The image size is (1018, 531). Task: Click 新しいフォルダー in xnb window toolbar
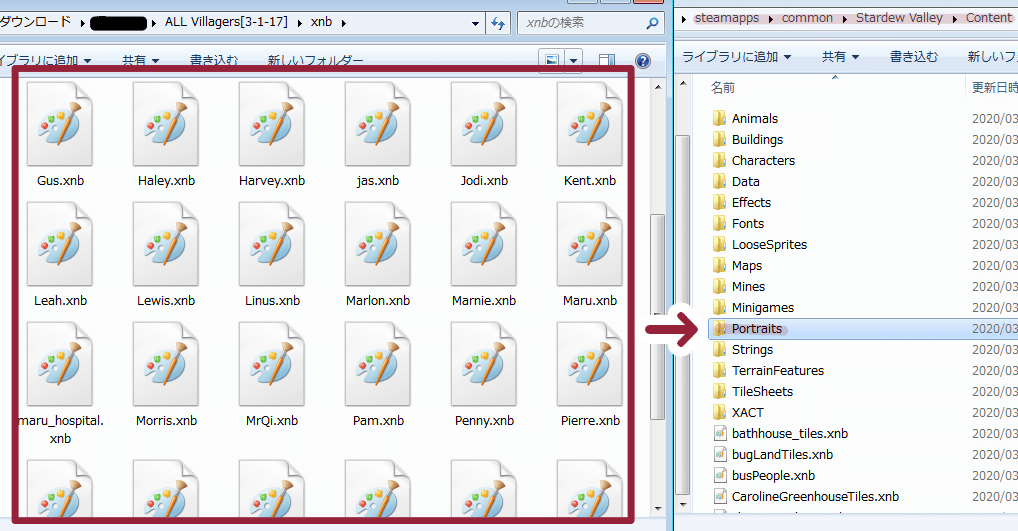316,60
